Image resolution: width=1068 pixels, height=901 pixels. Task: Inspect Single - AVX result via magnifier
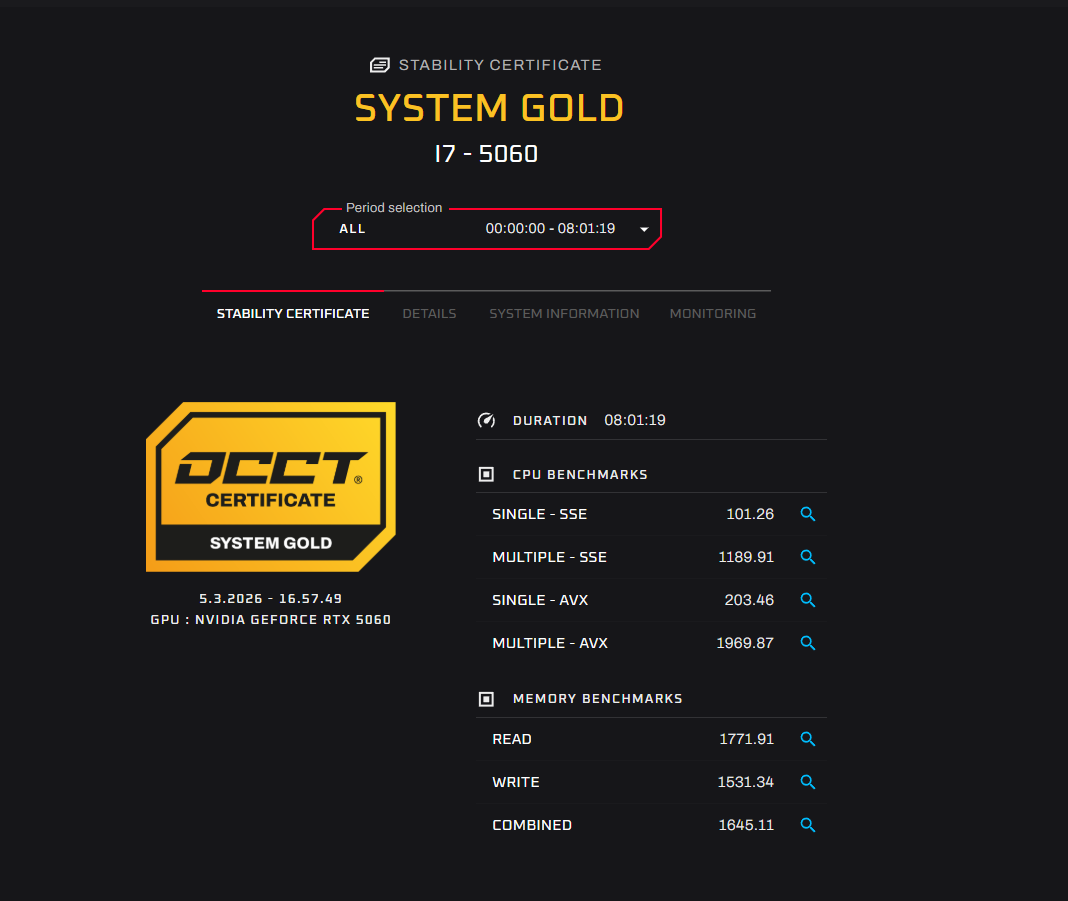coord(808,600)
